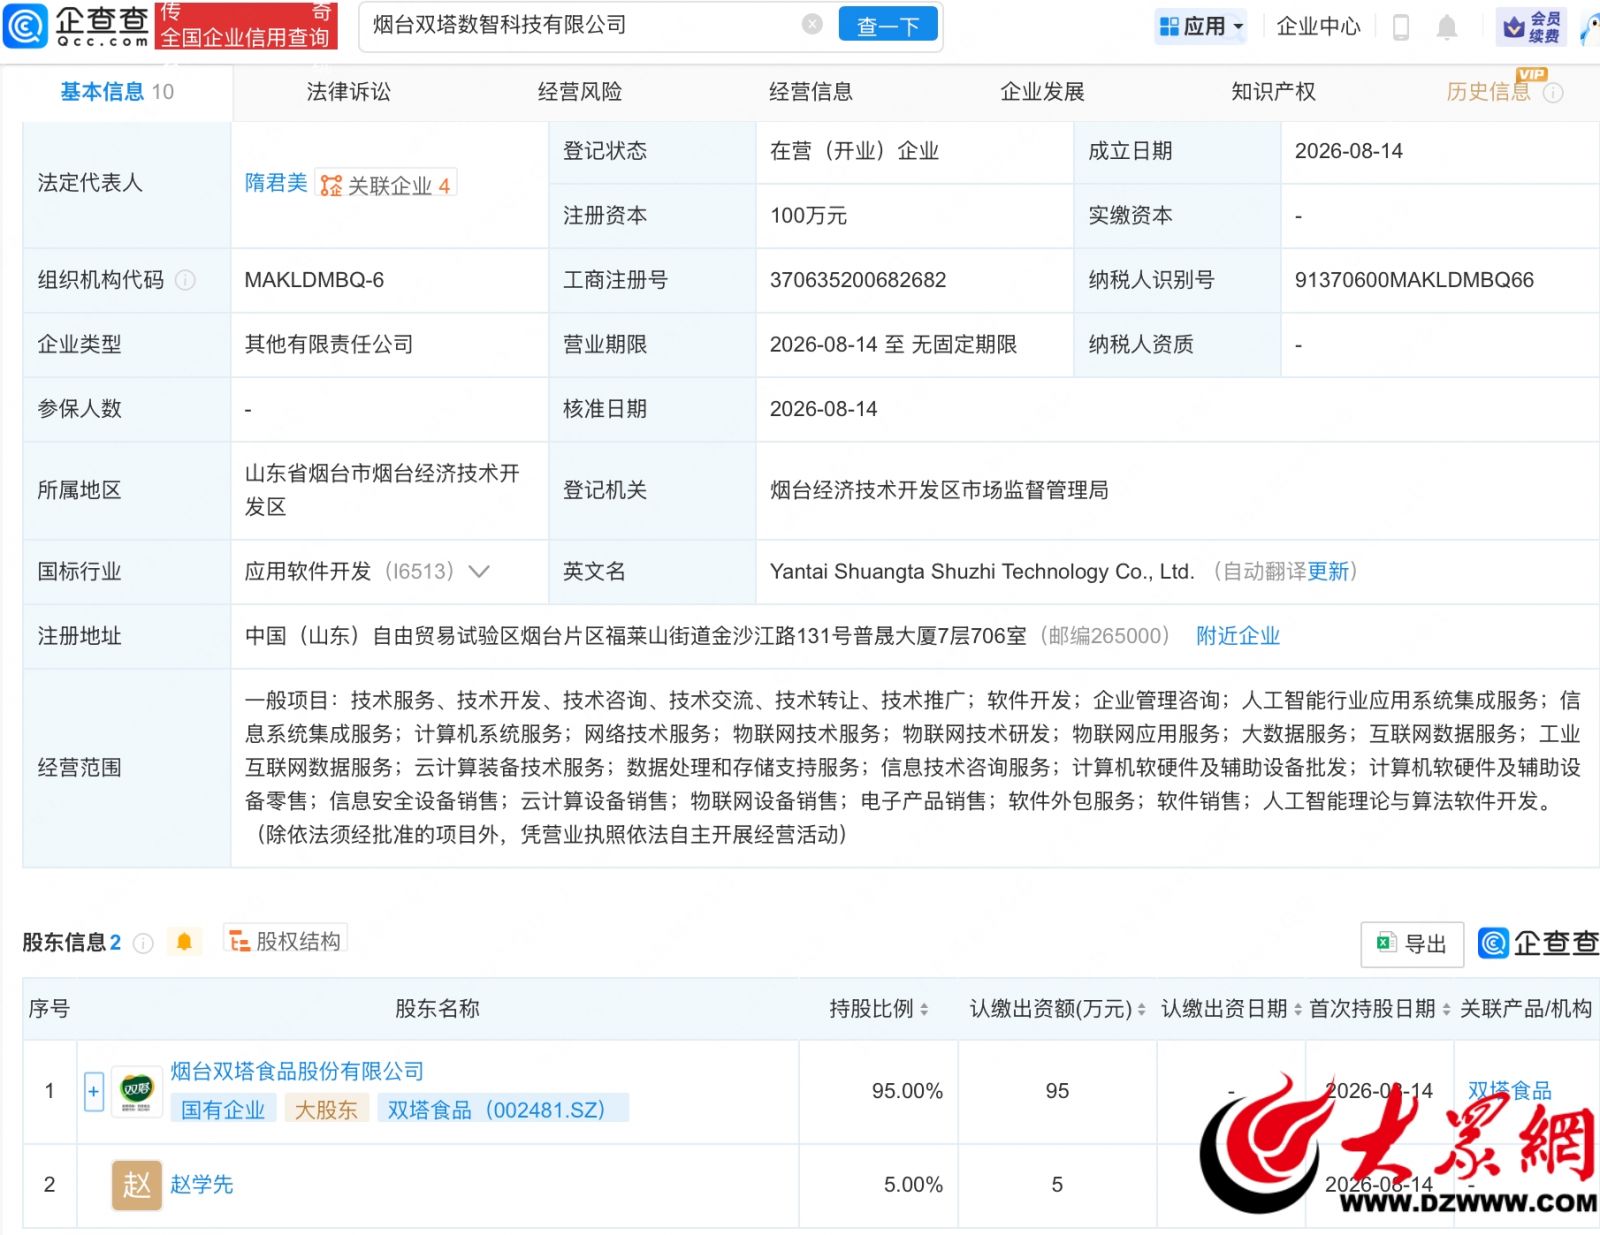Click the 登记机关 value 烟台经济技术开发区市场监督管理局
The width and height of the screenshot is (1600, 1235).
point(939,490)
